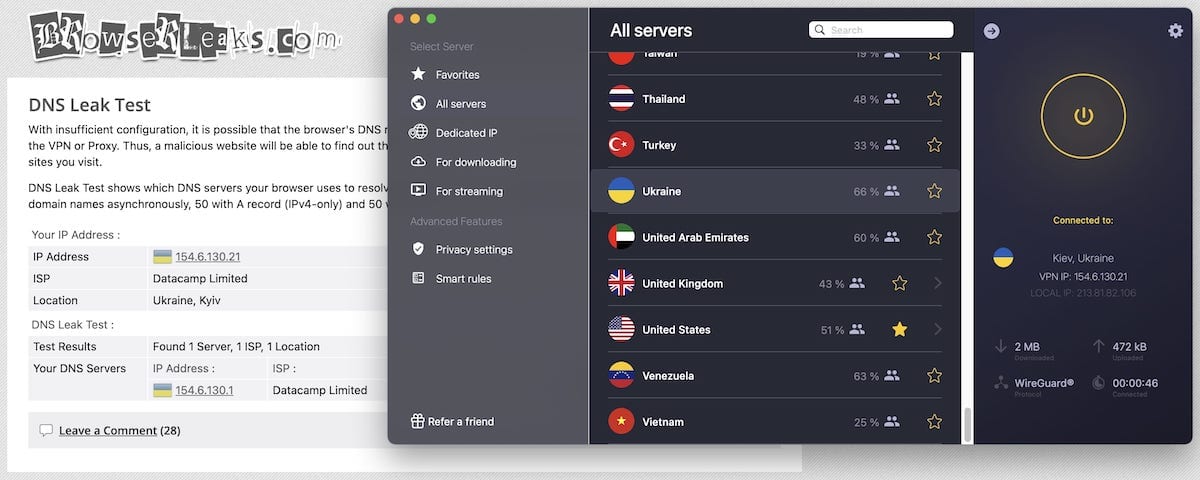The image size is (1200, 480).
Task: Click the United States flag icon
Action: [x=621, y=329]
